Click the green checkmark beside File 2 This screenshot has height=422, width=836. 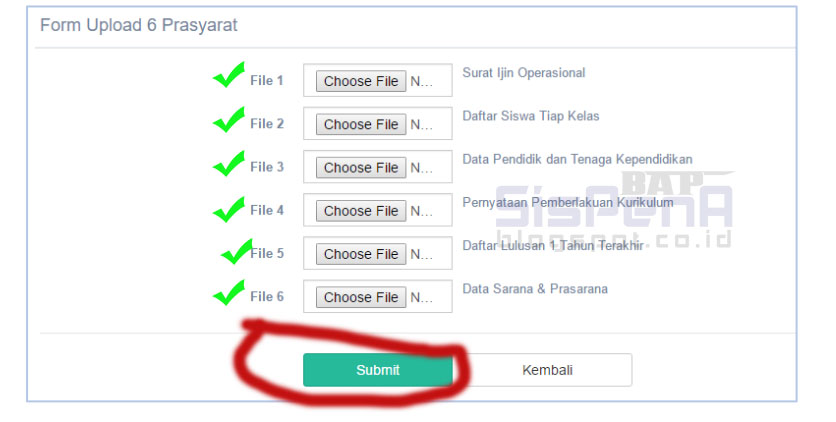229,120
